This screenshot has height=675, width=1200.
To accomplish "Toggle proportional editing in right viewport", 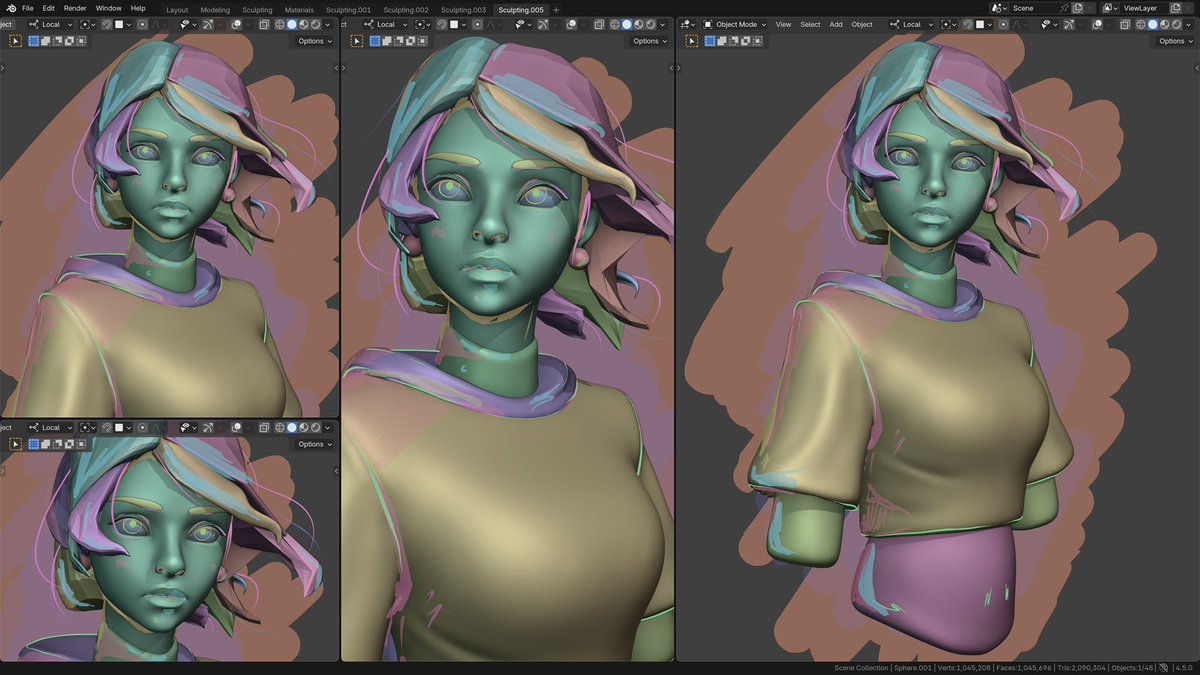I will pyautogui.click(x=1003, y=24).
